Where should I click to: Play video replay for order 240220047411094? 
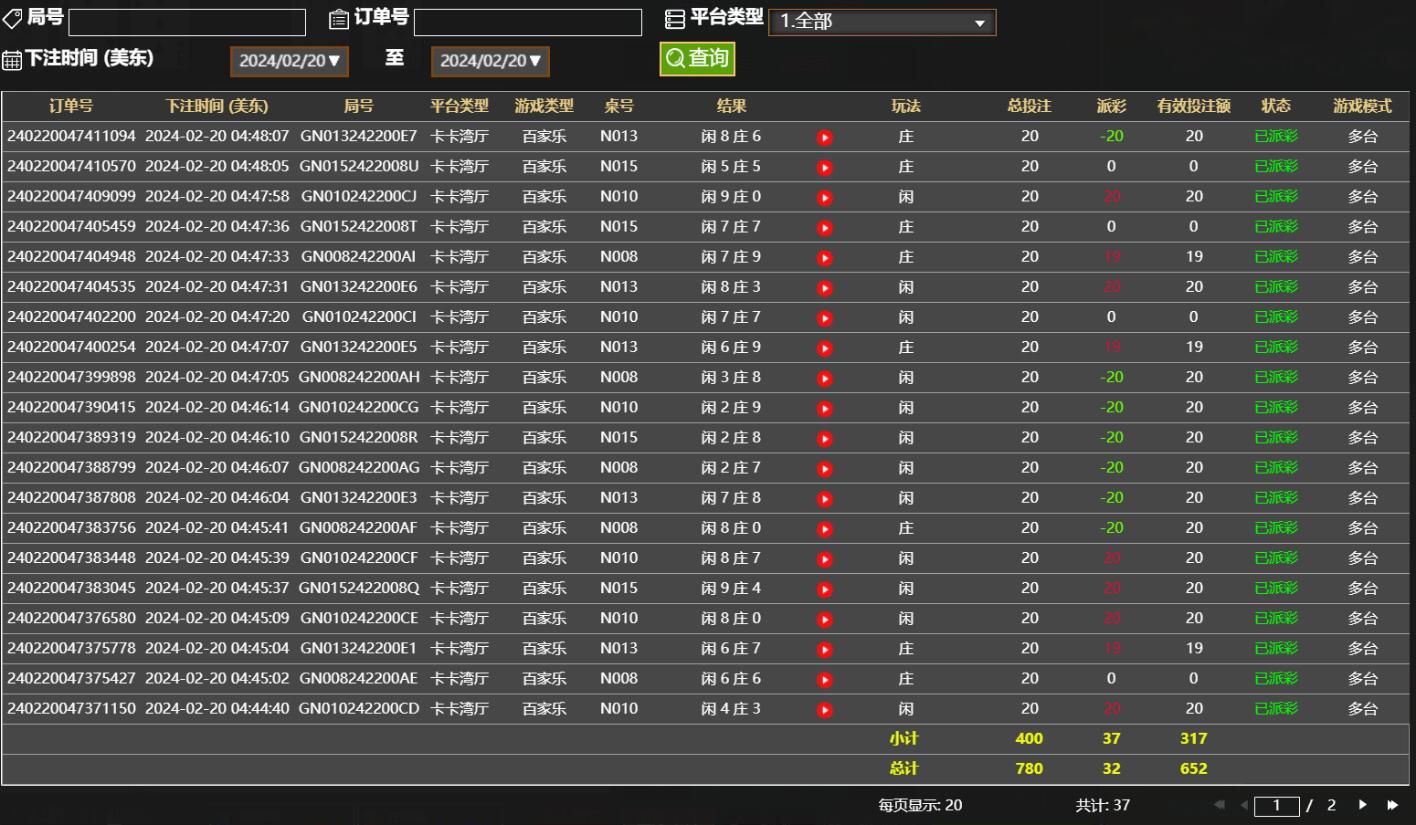[824, 138]
